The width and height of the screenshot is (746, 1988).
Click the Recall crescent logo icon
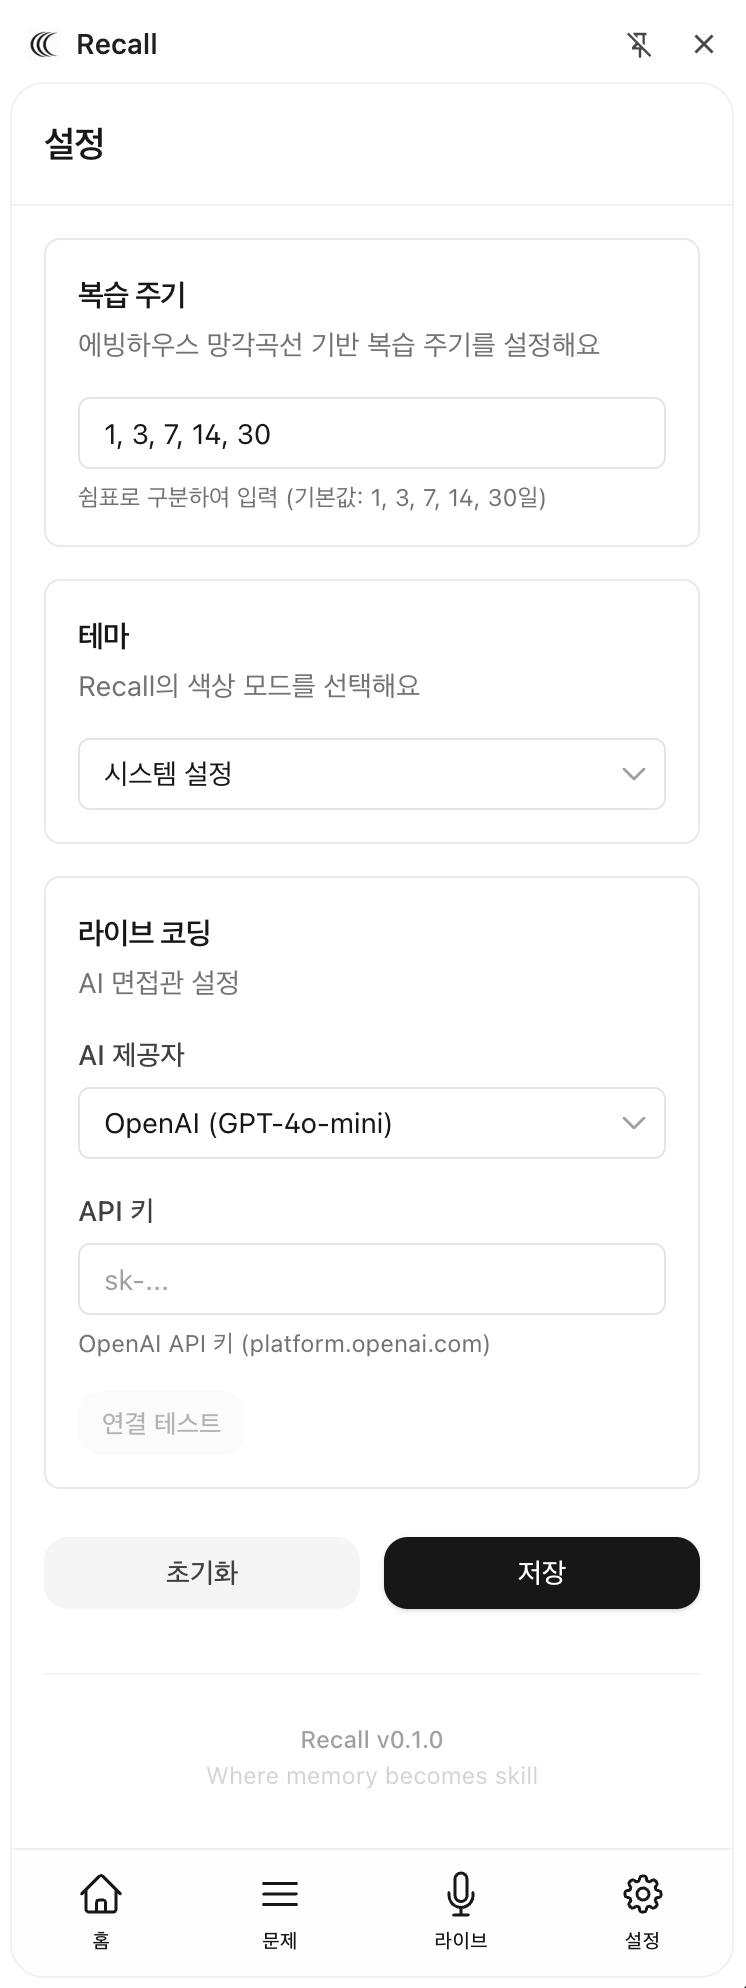click(x=44, y=44)
